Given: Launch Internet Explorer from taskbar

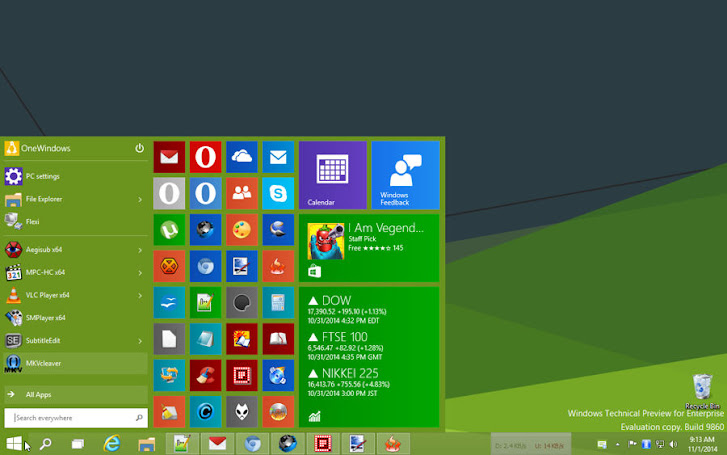Looking at the screenshot, I should point(111,444).
